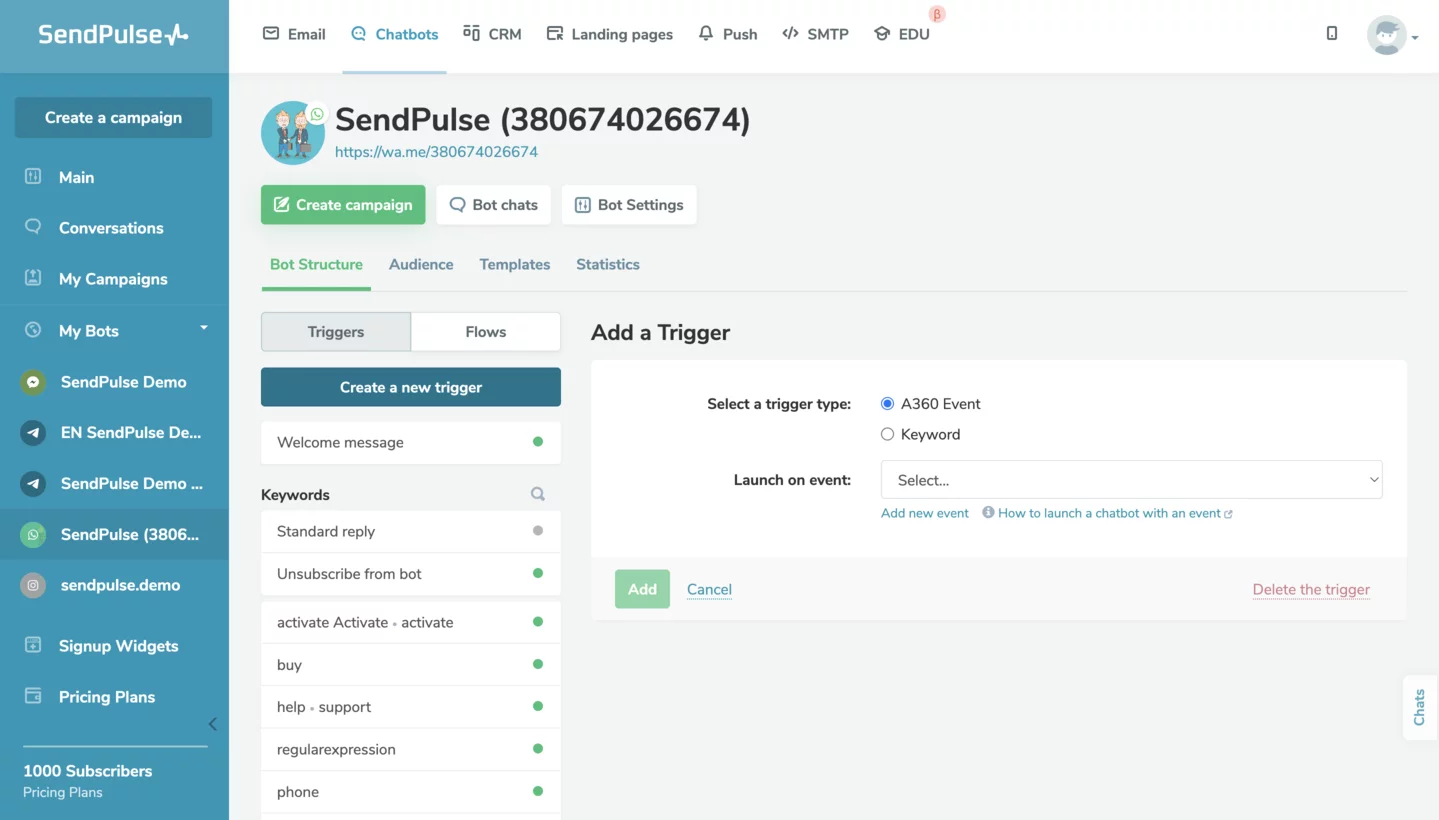Open the sendpulse.demo Instagram bot
Viewport: 1439px width, 820px height.
pyautogui.click(x=120, y=585)
